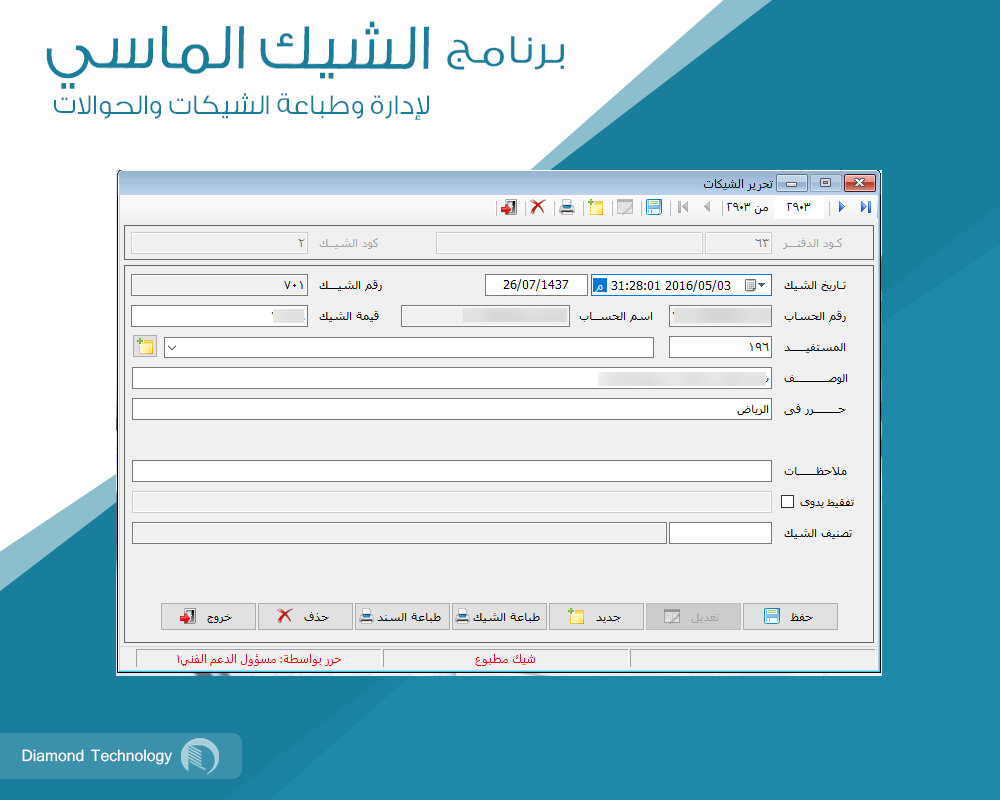The image size is (1000, 800).
Task: Click the جديد new button
Action: (596, 616)
